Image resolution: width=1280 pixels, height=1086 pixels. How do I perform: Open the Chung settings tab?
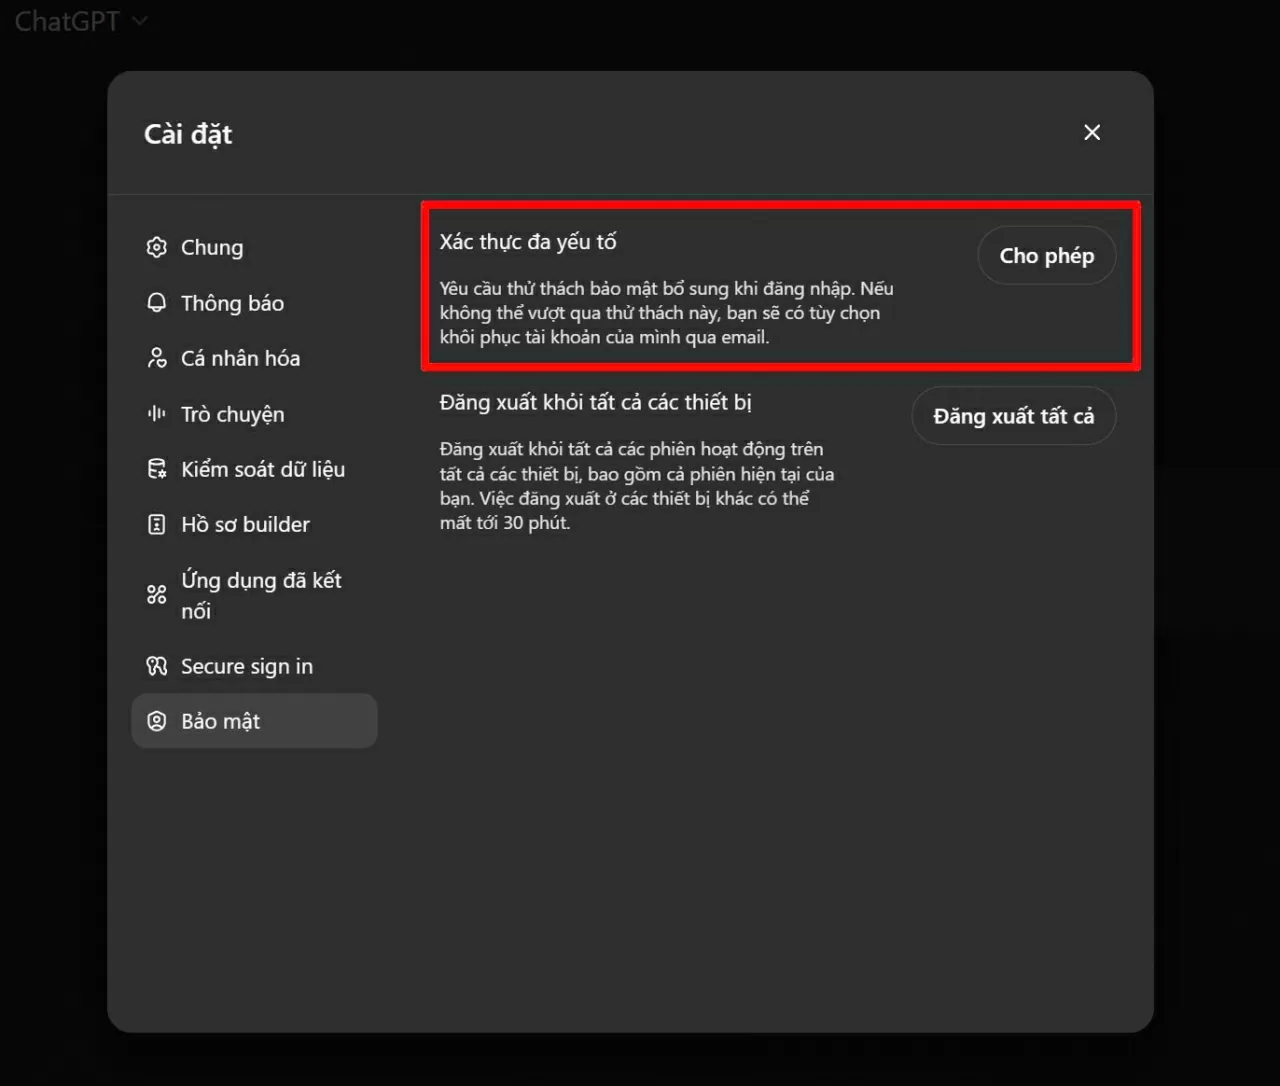click(212, 247)
